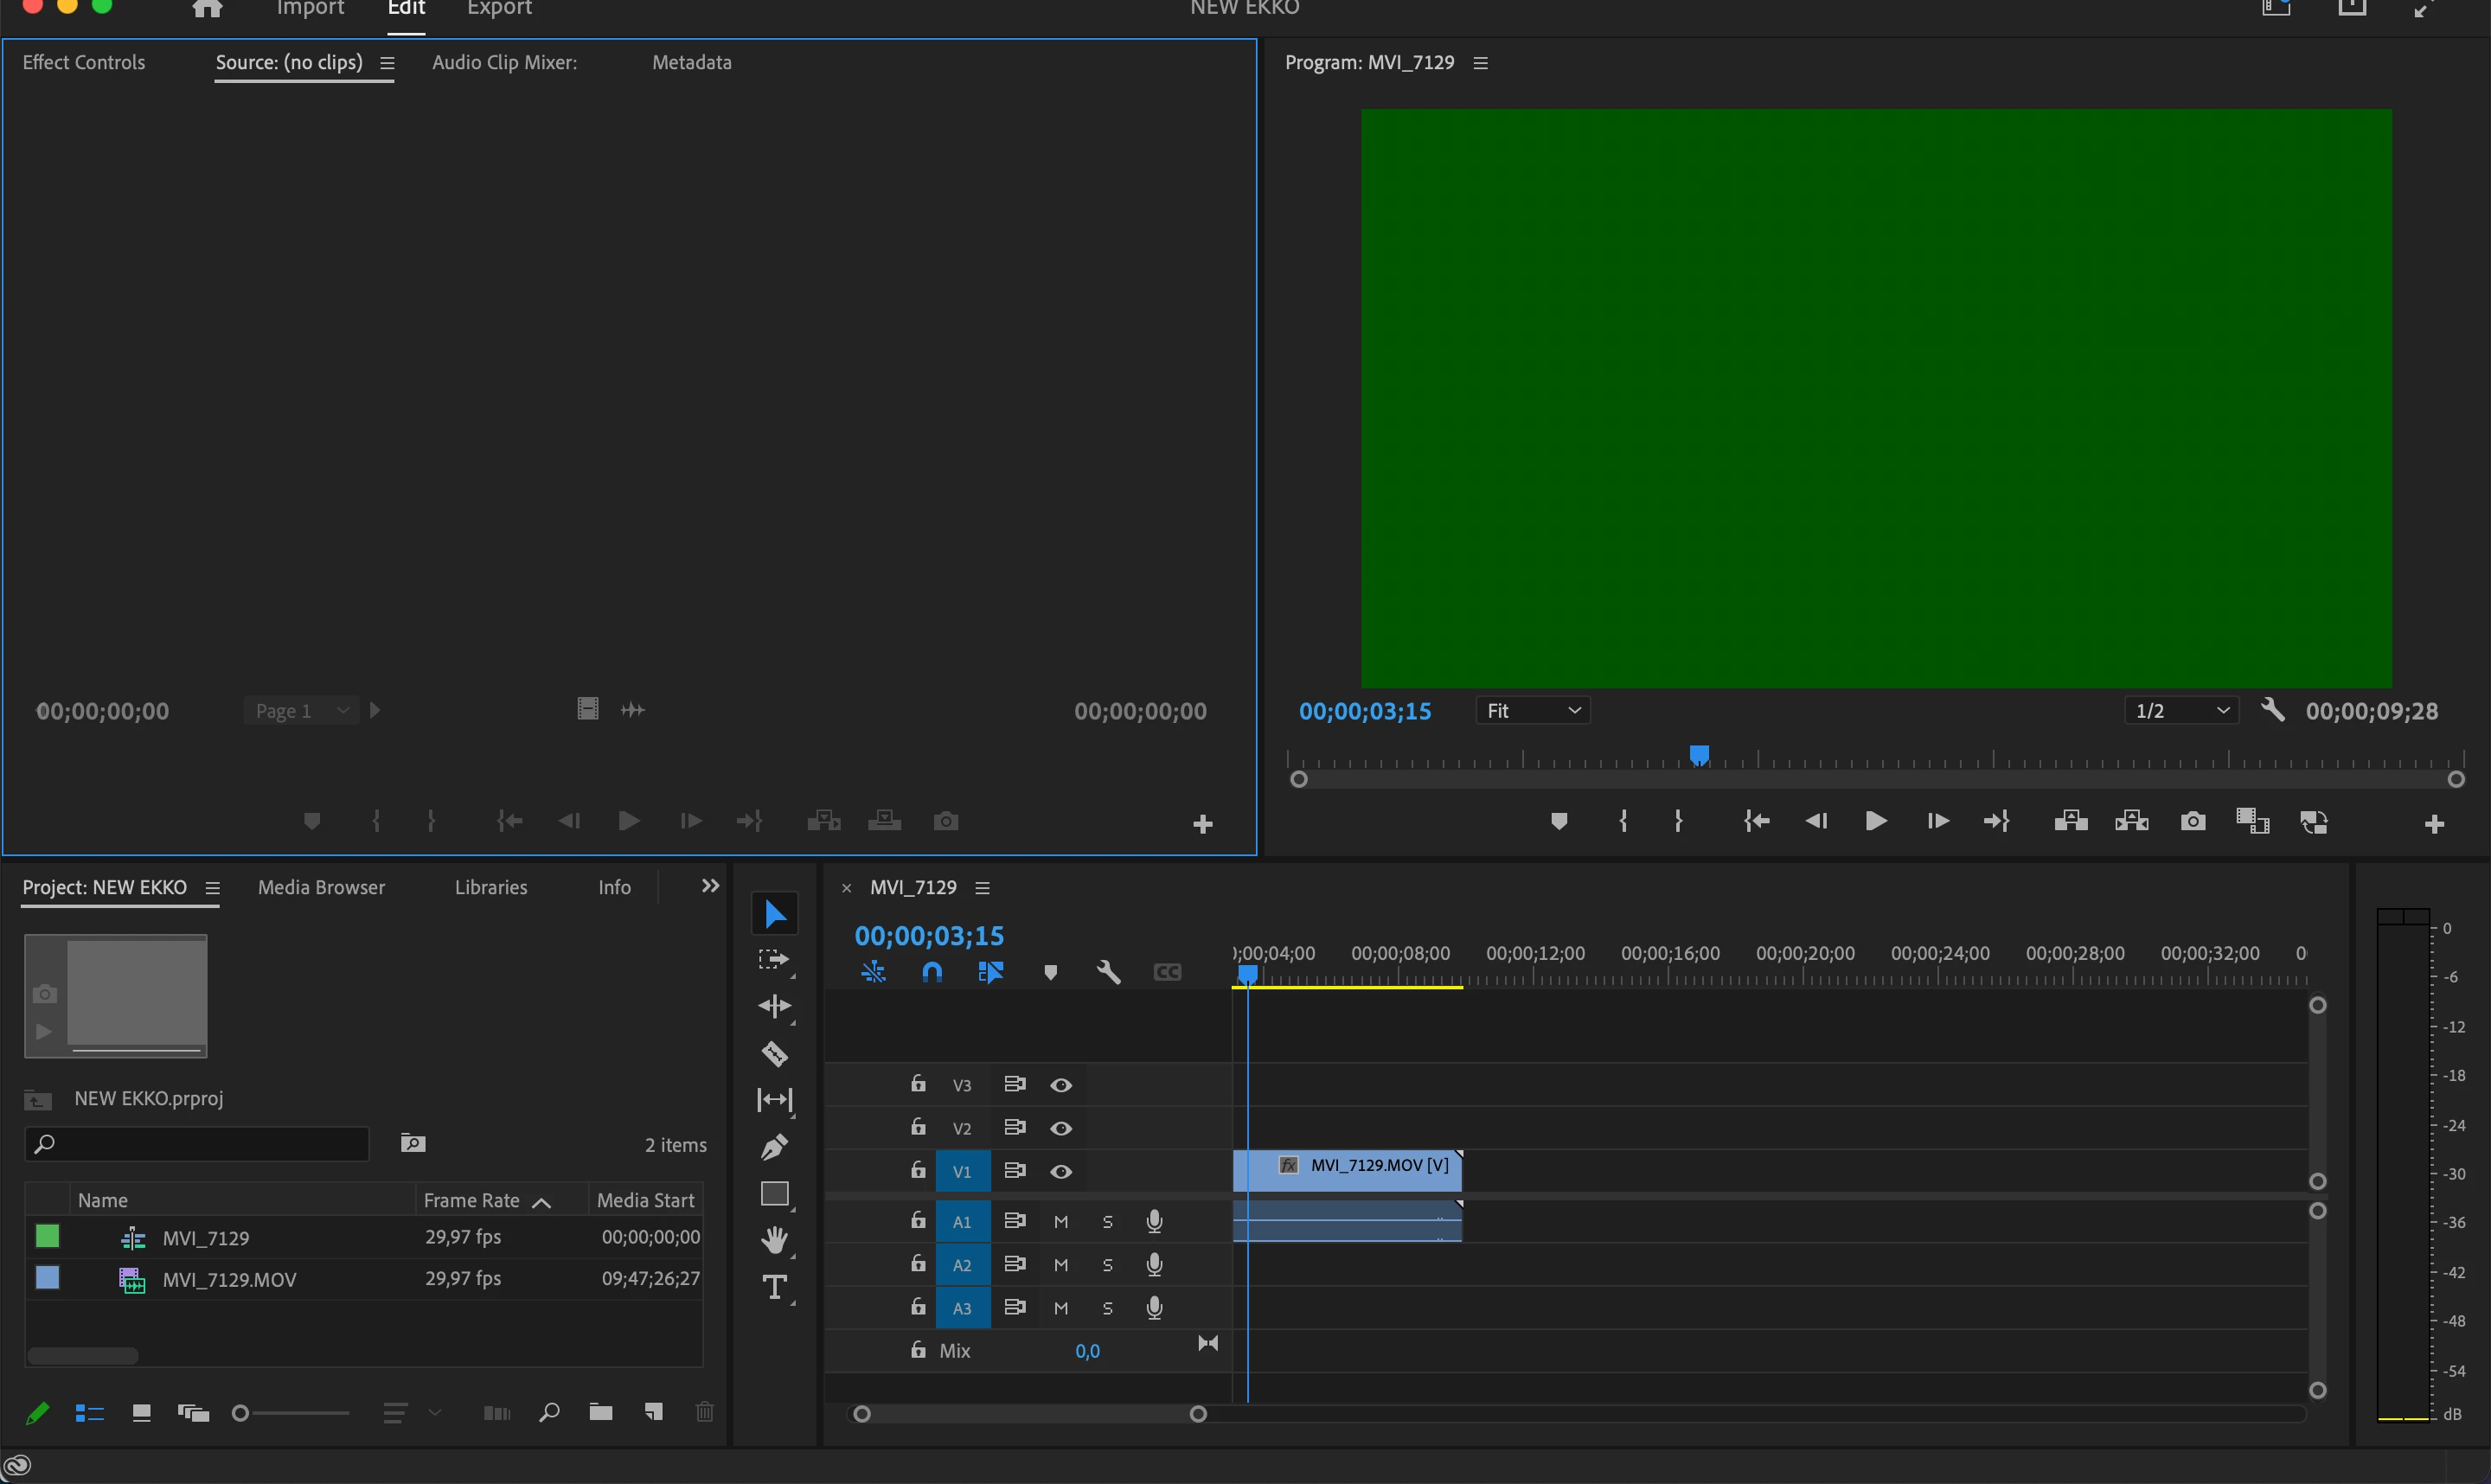This screenshot has width=2491, height=1484.
Task: Step forward one frame in Program monitor
Action: click(x=1937, y=821)
